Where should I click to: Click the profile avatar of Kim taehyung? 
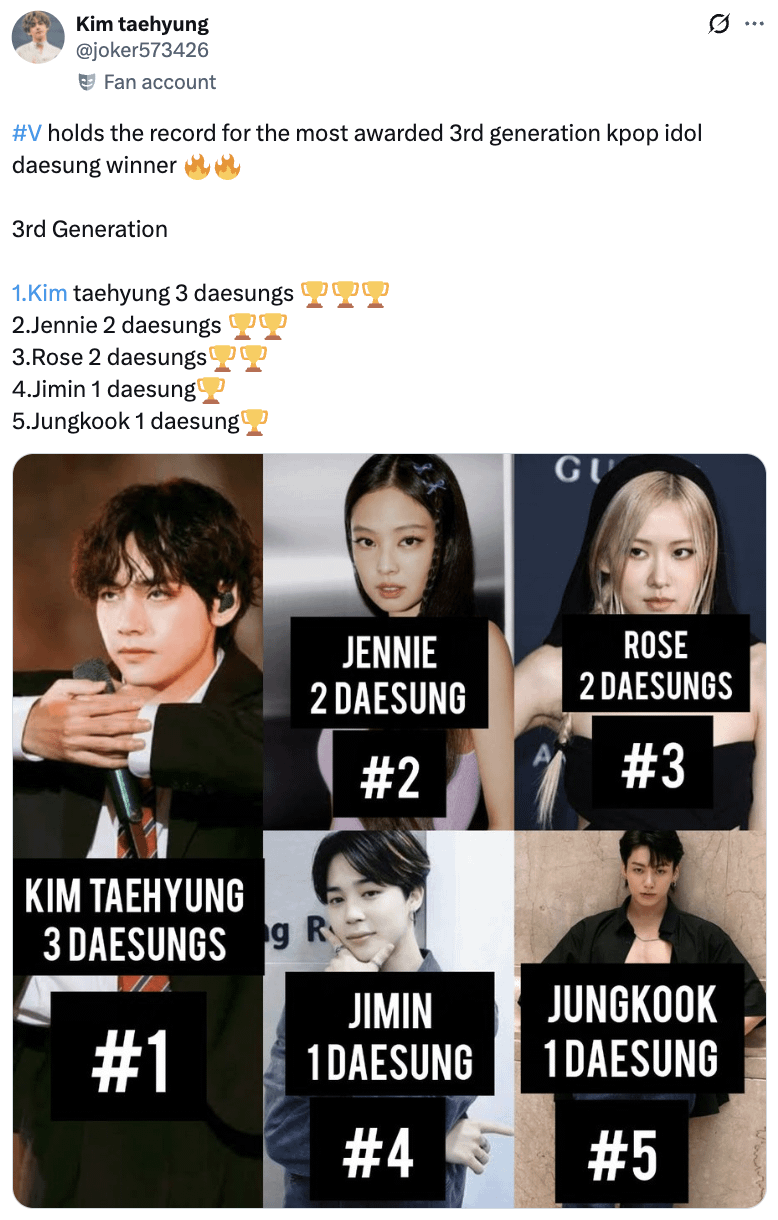(38, 38)
